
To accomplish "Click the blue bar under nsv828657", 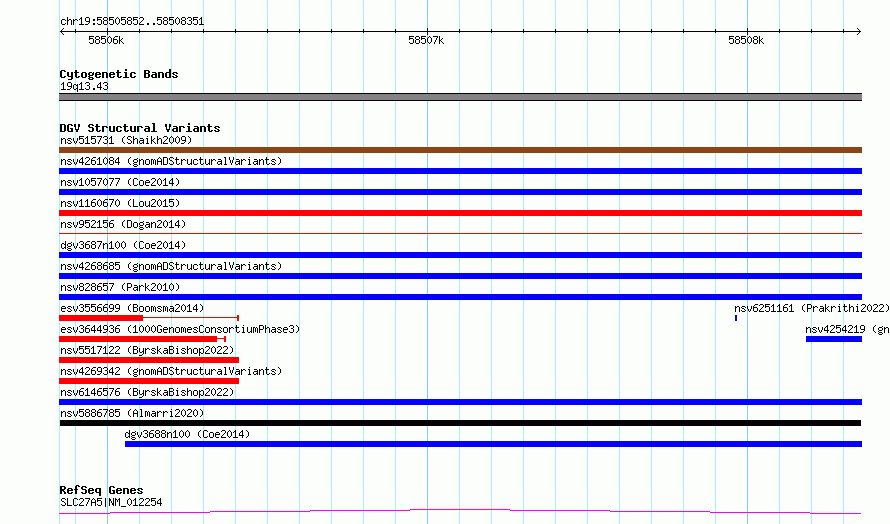I will 460,297.
